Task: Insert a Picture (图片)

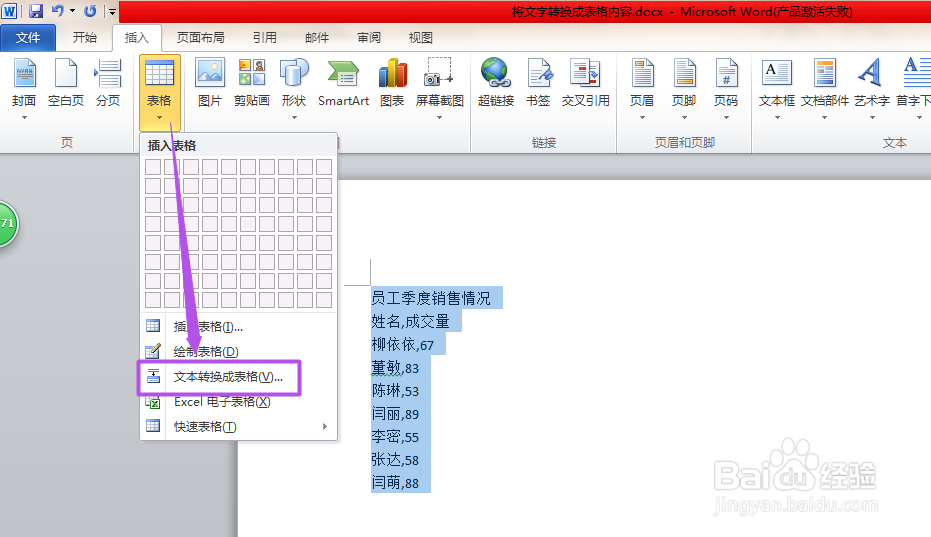Action: point(210,83)
